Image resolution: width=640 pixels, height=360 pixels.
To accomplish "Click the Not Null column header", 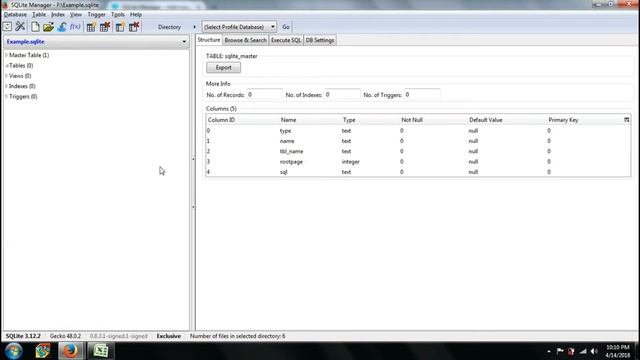I will click(433, 120).
